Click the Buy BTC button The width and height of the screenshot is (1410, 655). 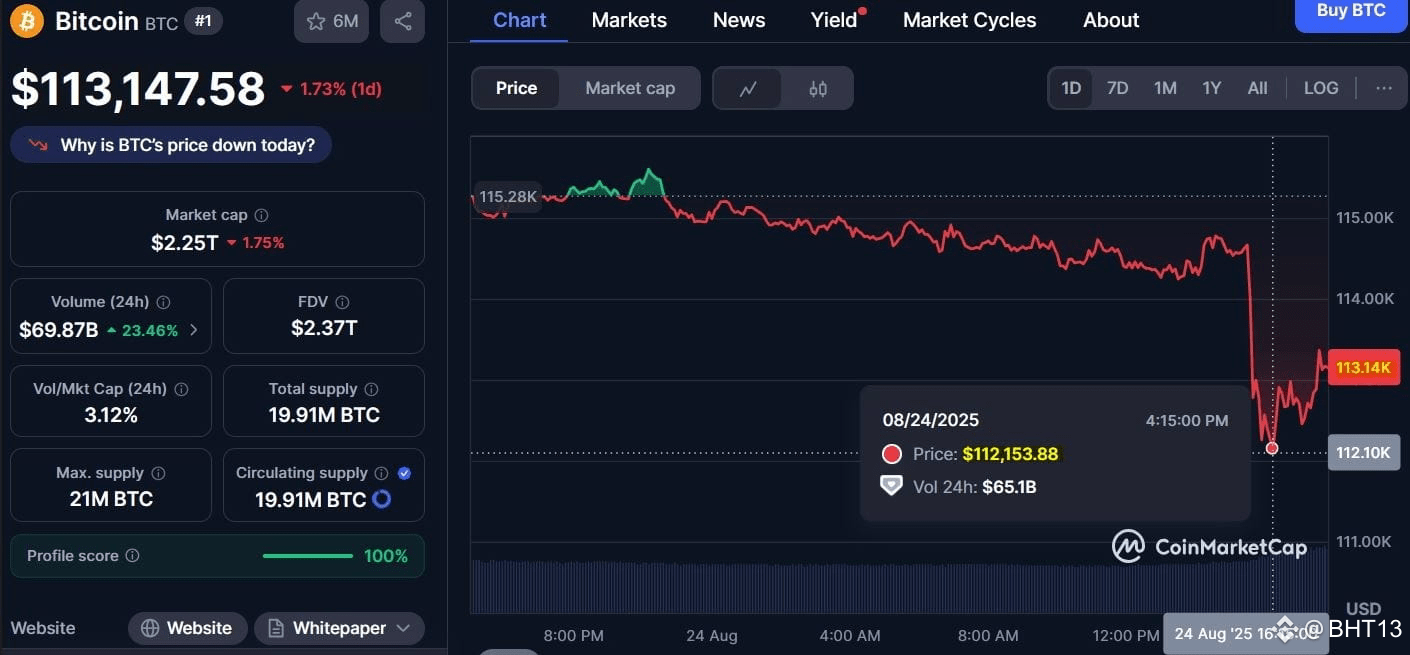(x=1351, y=12)
